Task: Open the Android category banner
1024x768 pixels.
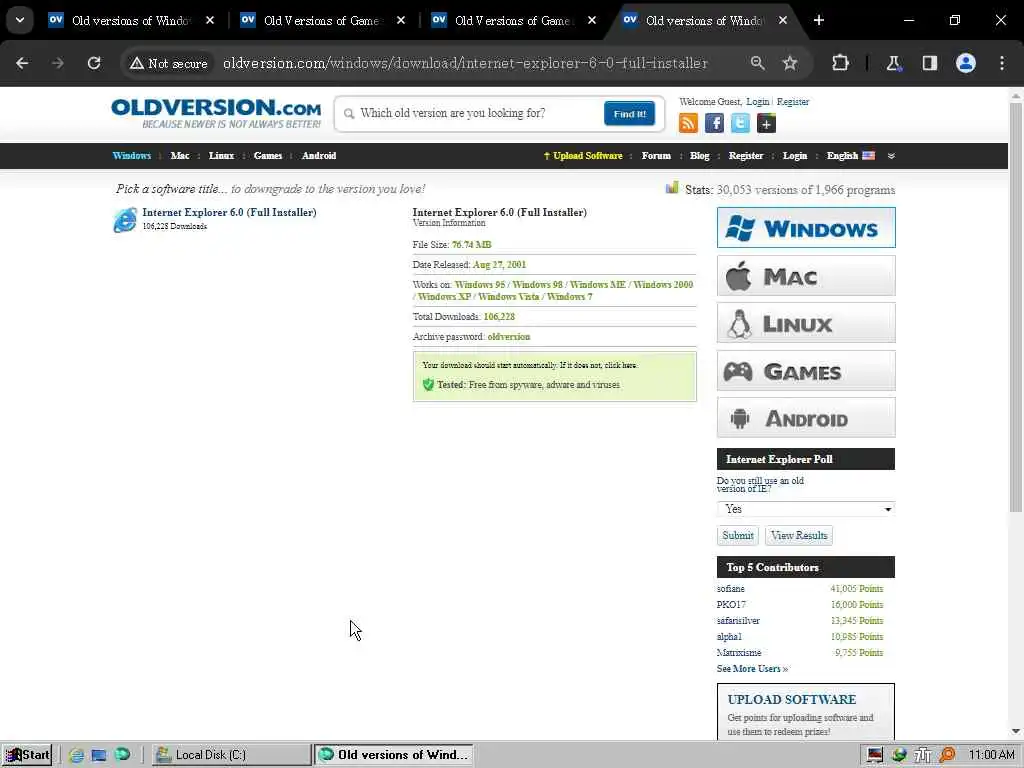Action: point(806,418)
